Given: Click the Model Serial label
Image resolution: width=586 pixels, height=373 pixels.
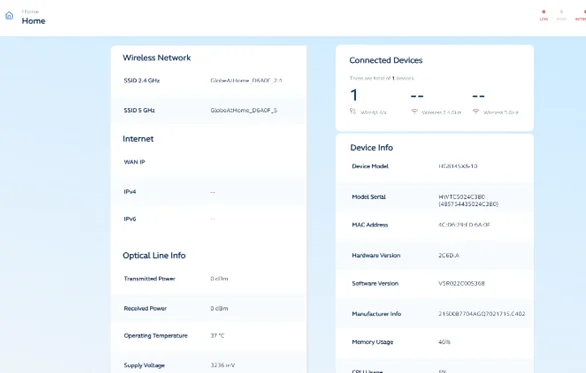Looking at the screenshot, I should click(x=368, y=197).
